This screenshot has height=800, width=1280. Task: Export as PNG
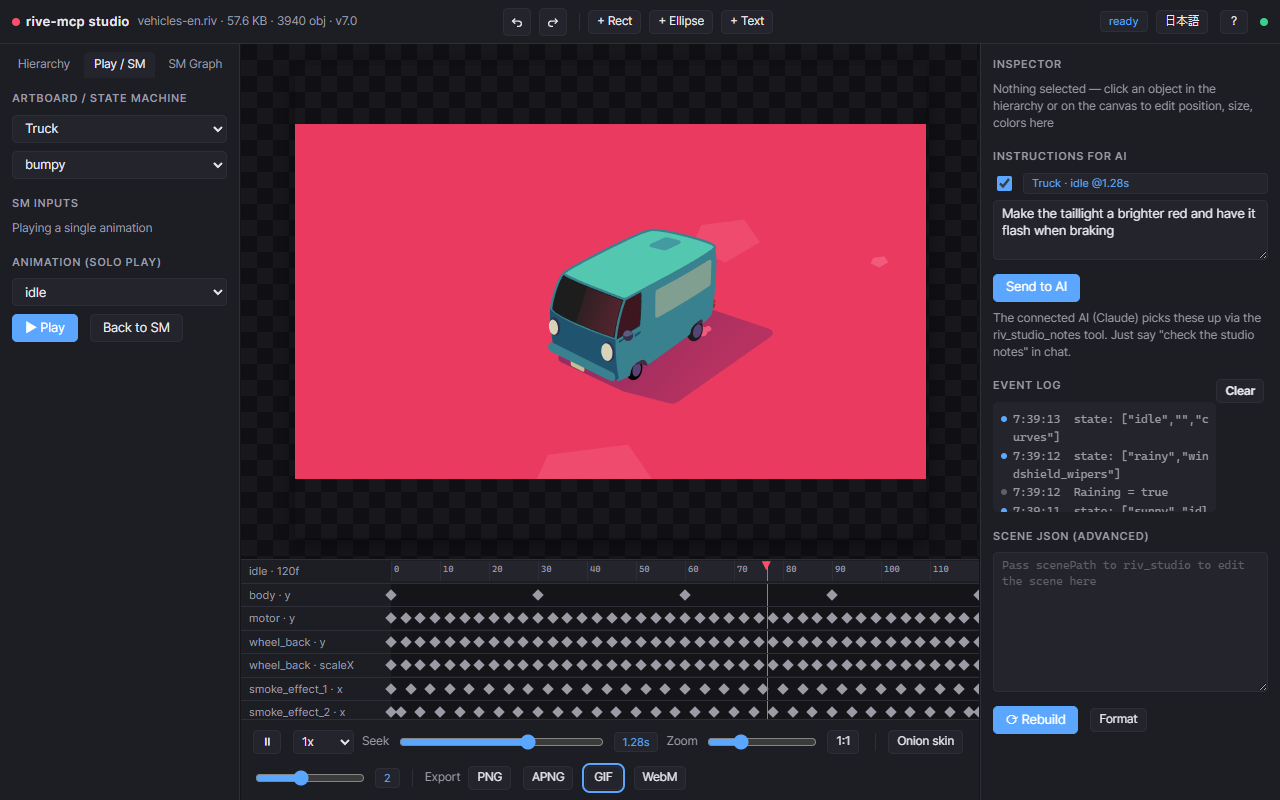[490, 778]
